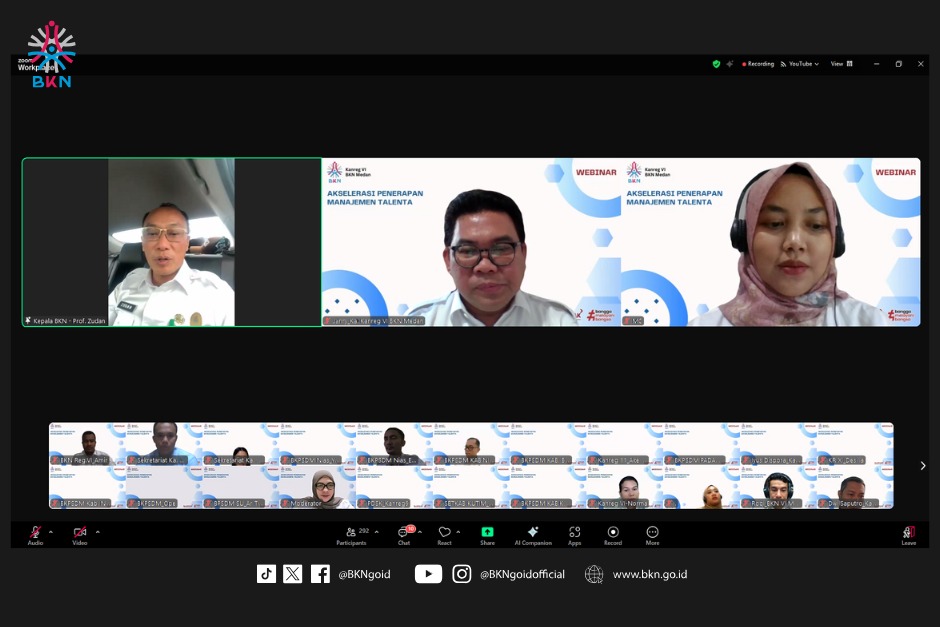Viewport: 940px width, 627px height.
Task: Click the green Share screen icon
Action: pos(487,534)
